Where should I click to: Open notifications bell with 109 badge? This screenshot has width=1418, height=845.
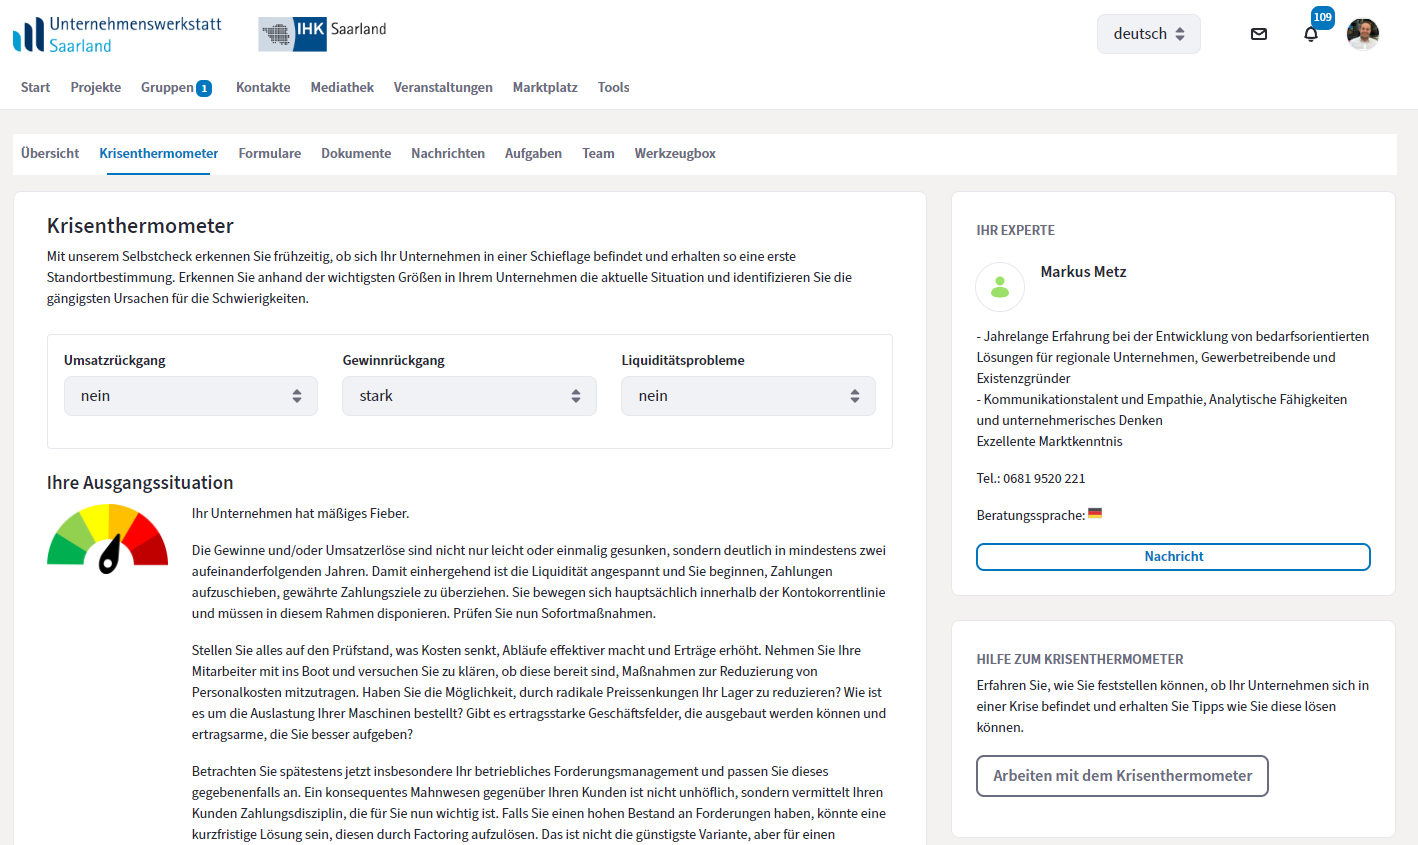[x=1311, y=34]
